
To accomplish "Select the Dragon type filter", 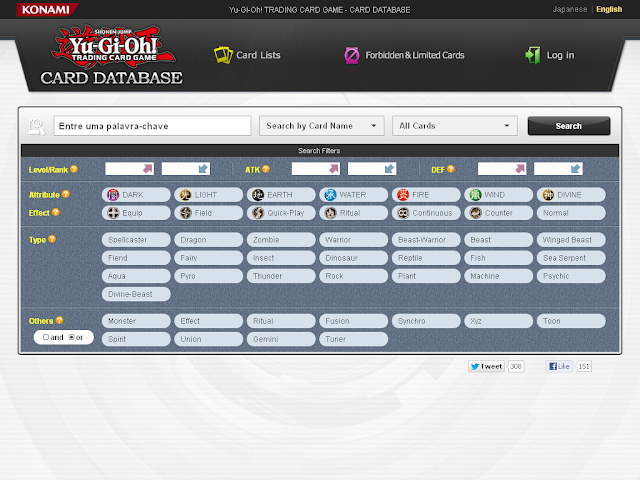I will click(209, 240).
